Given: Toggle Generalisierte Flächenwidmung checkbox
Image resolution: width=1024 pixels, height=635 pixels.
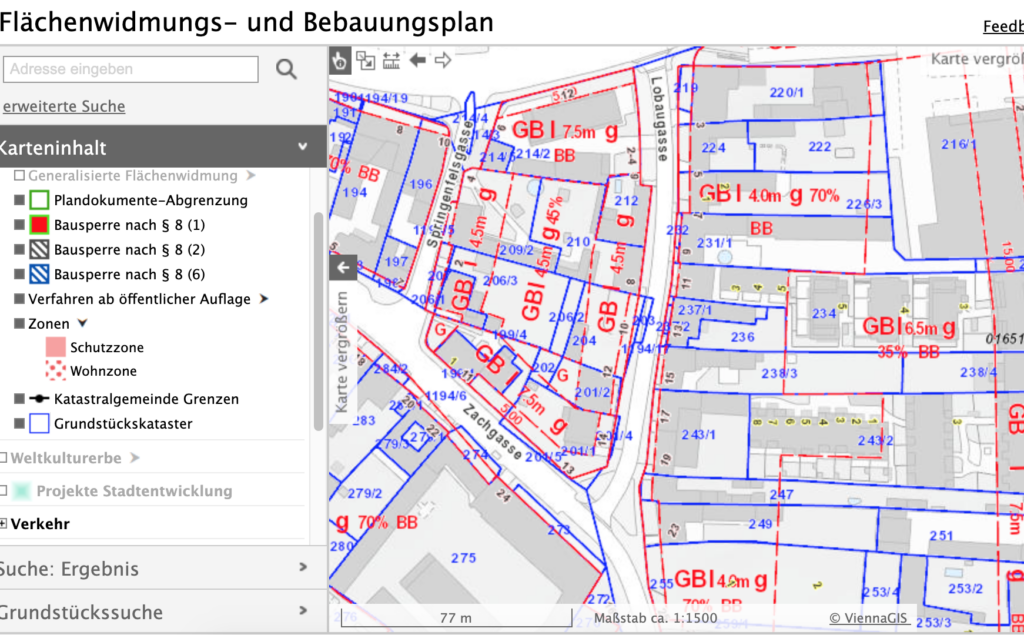Looking at the screenshot, I should pos(19,176).
